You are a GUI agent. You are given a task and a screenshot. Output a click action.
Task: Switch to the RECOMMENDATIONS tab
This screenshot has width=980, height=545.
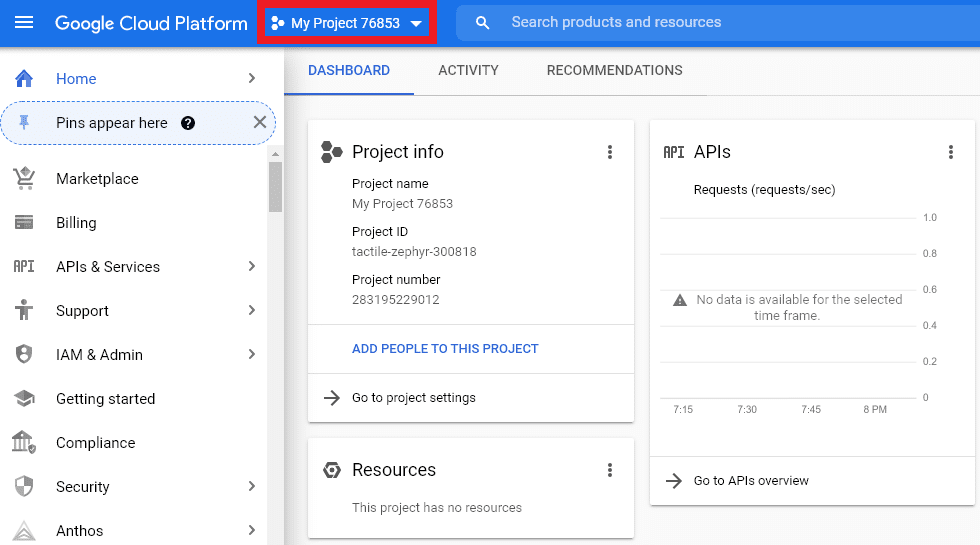point(614,71)
